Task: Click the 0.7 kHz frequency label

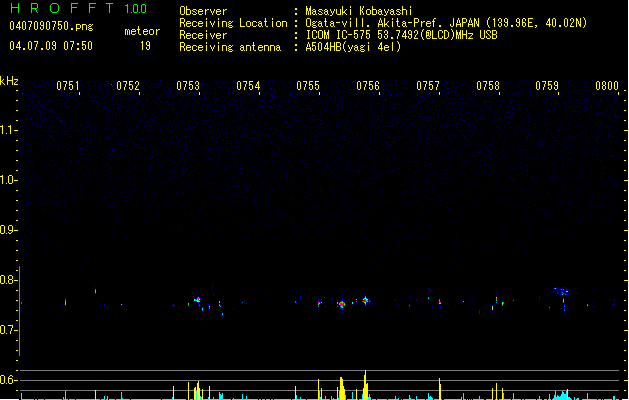Action: coord(8,330)
